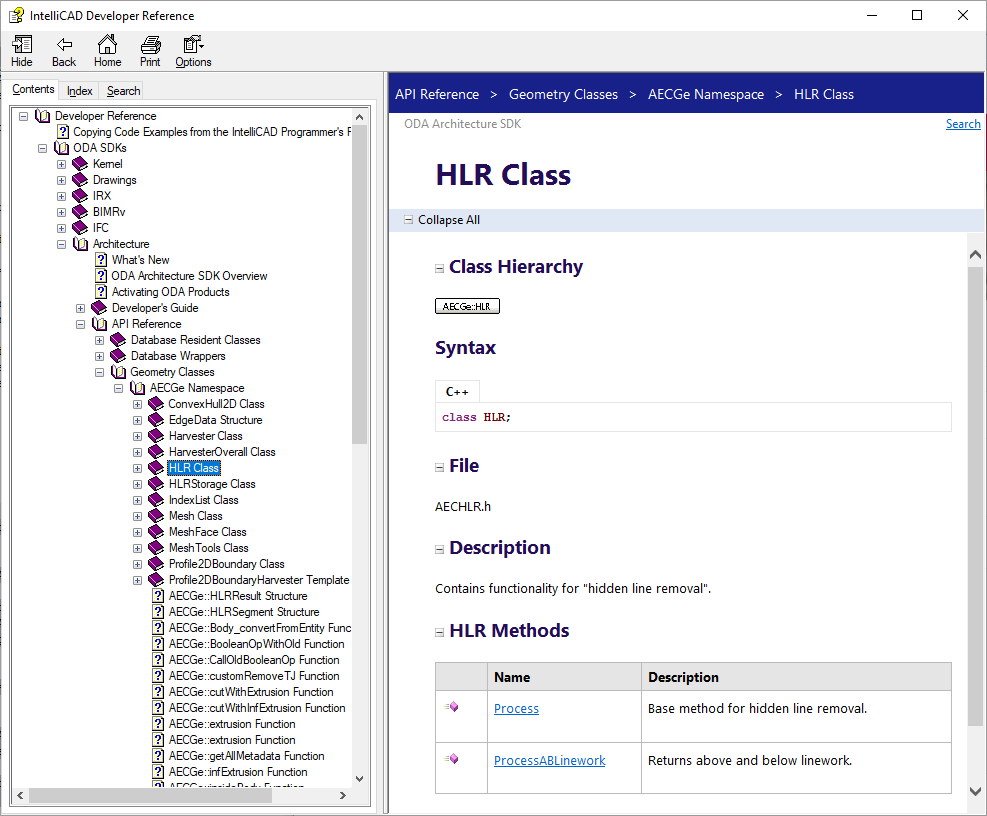Click the Mesh Class book icon
The height and width of the screenshot is (816, 987).
155,516
